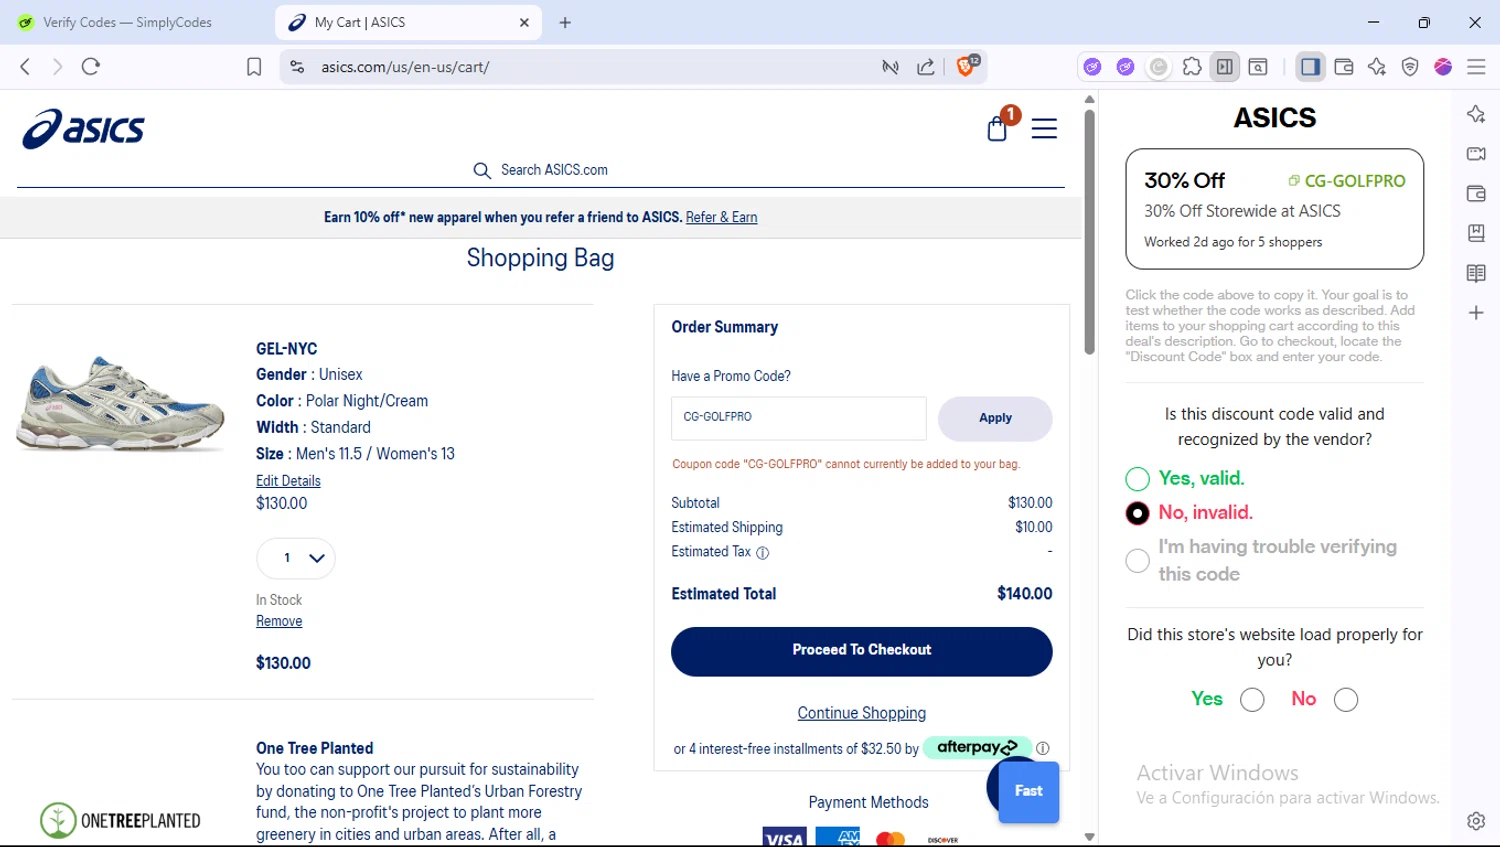The width and height of the screenshot is (1500, 847).
Task: Open reading list icon in sidebar
Action: pyautogui.click(x=1476, y=273)
